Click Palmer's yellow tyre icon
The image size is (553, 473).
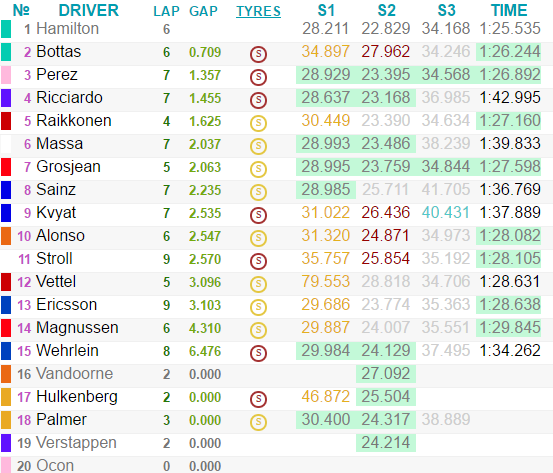(x=258, y=422)
